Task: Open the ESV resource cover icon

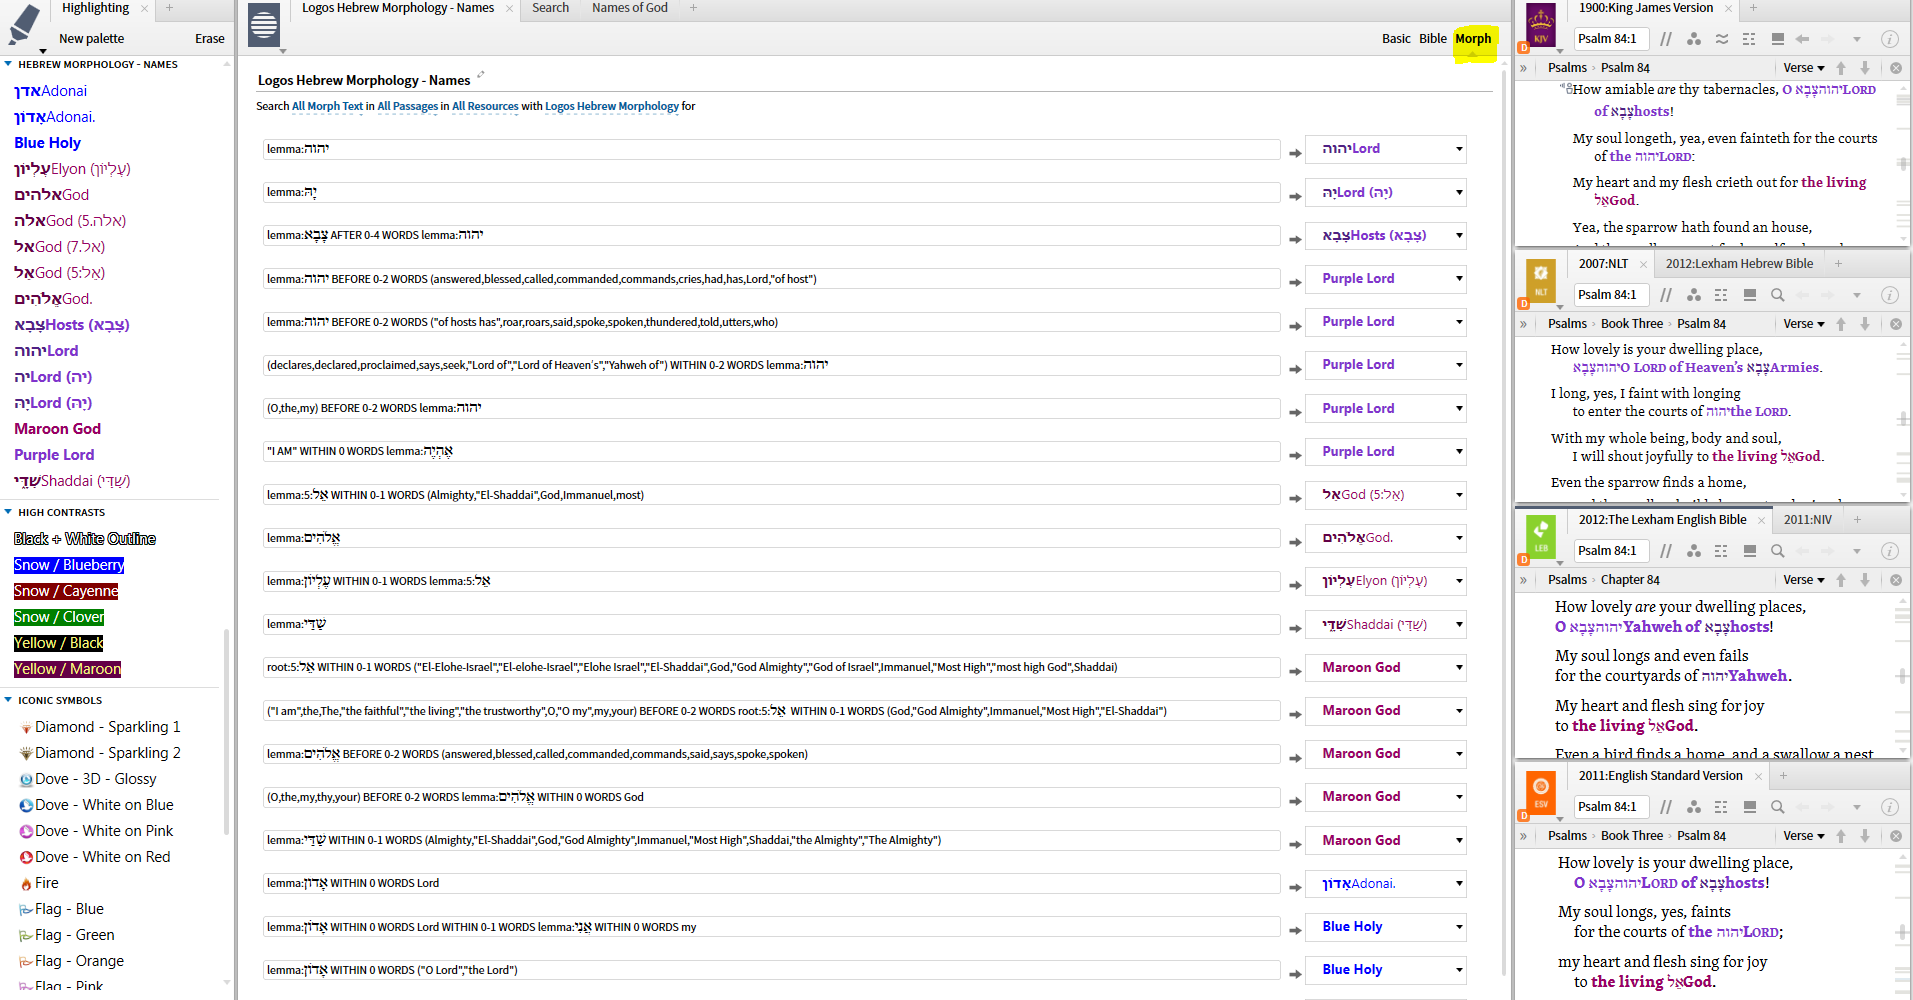Action: pos(1541,791)
